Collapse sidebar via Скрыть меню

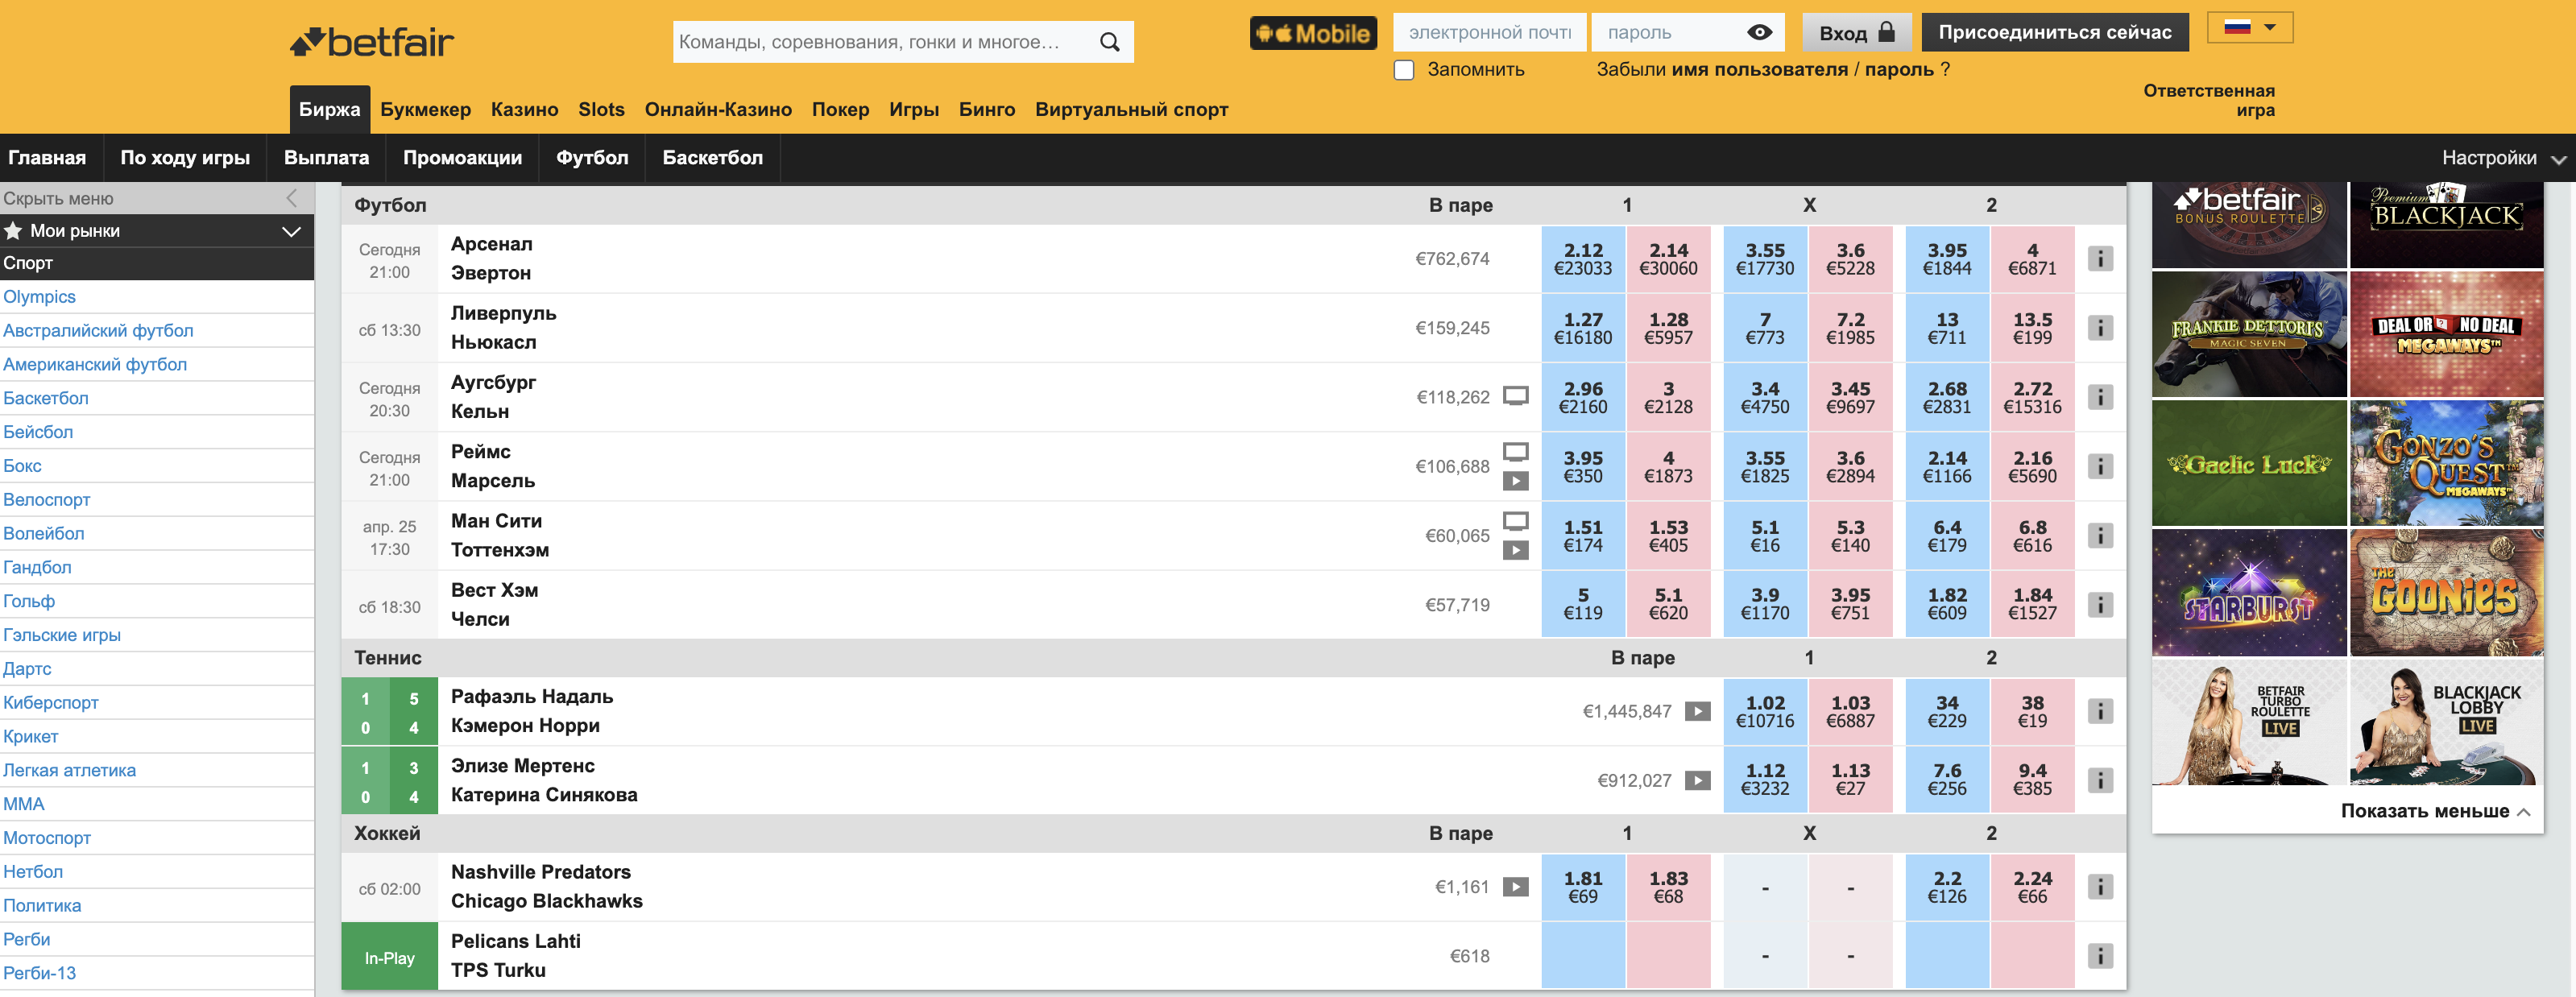[157, 198]
